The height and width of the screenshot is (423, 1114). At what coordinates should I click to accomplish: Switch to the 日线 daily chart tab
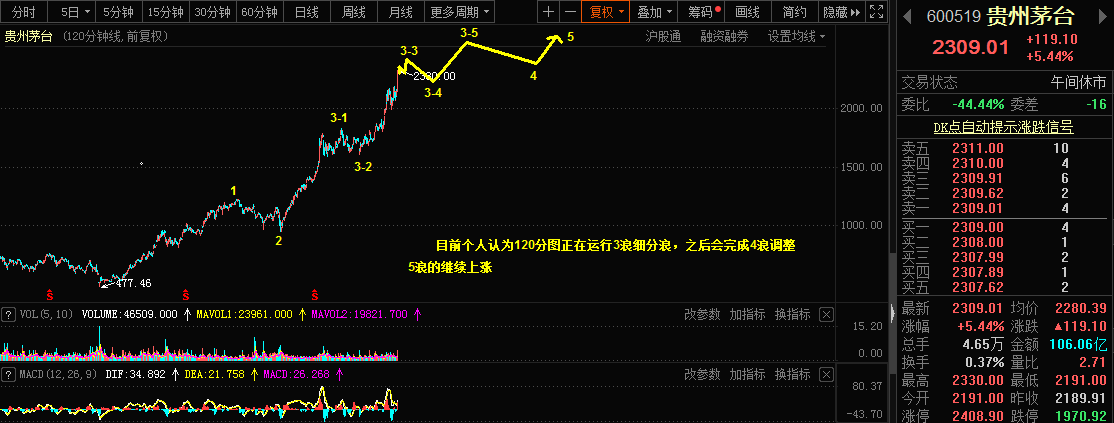(x=306, y=11)
